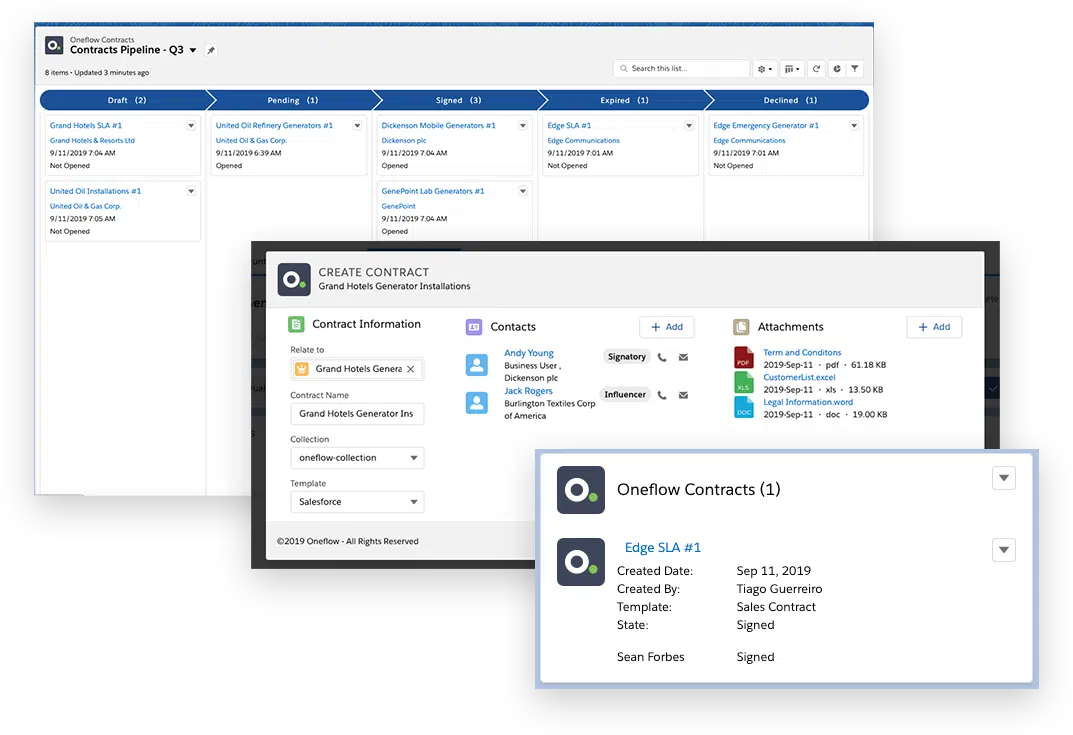Call Jack Rogers using the phone icon
Viewport: 1073px width, 735px height.
coord(662,395)
